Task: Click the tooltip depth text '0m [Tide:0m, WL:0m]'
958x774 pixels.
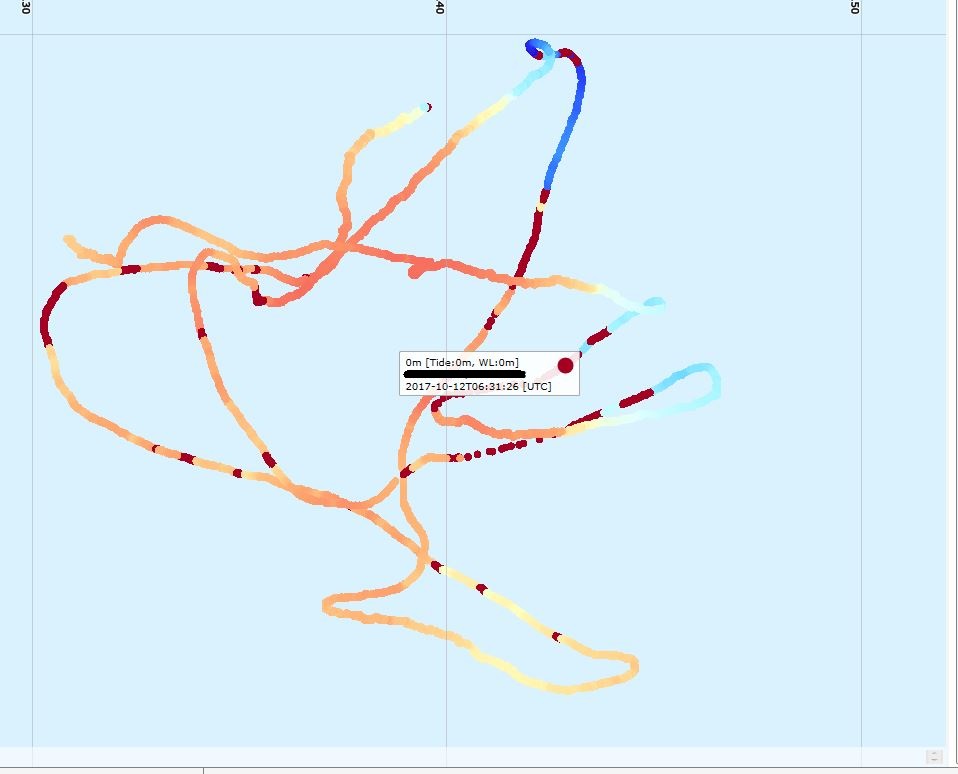Action: tap(462, 361)
